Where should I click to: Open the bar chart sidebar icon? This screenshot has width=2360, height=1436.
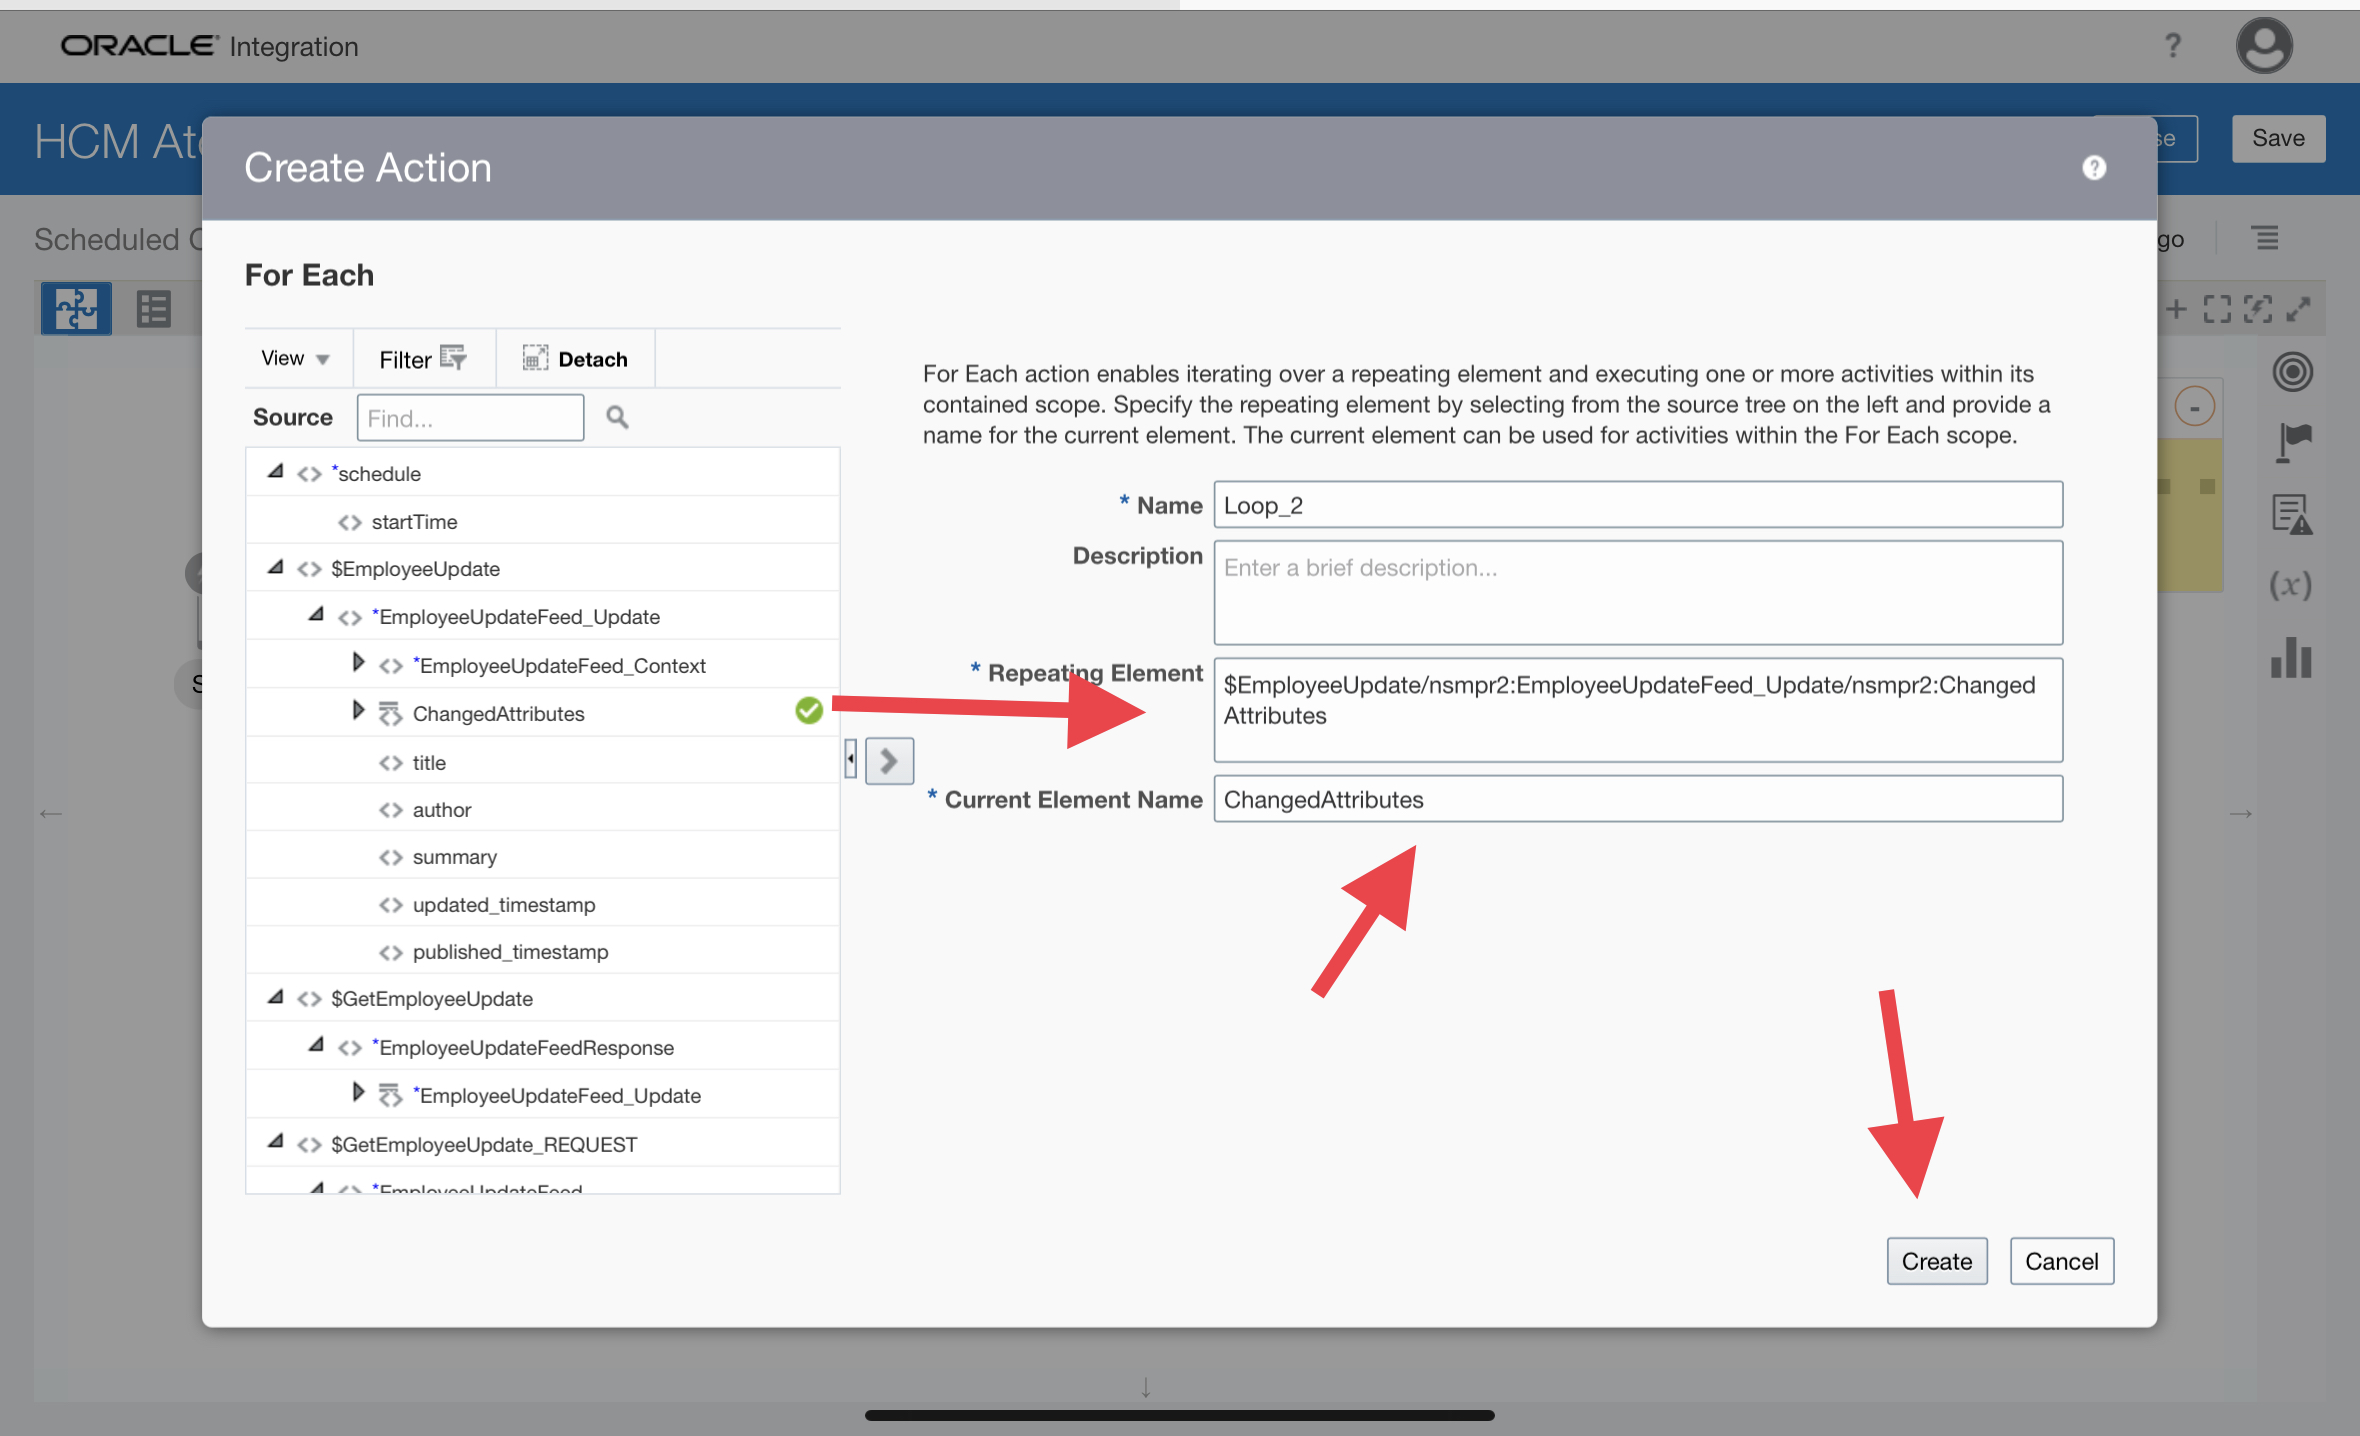[x=2290, y=658]
